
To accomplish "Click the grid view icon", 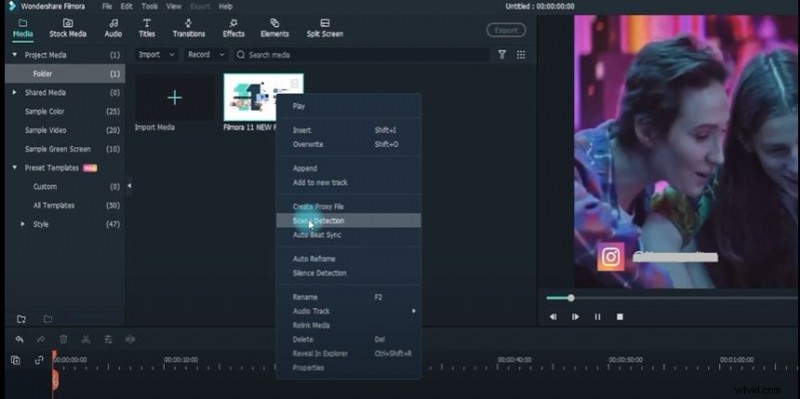I will tap(521, 55).
